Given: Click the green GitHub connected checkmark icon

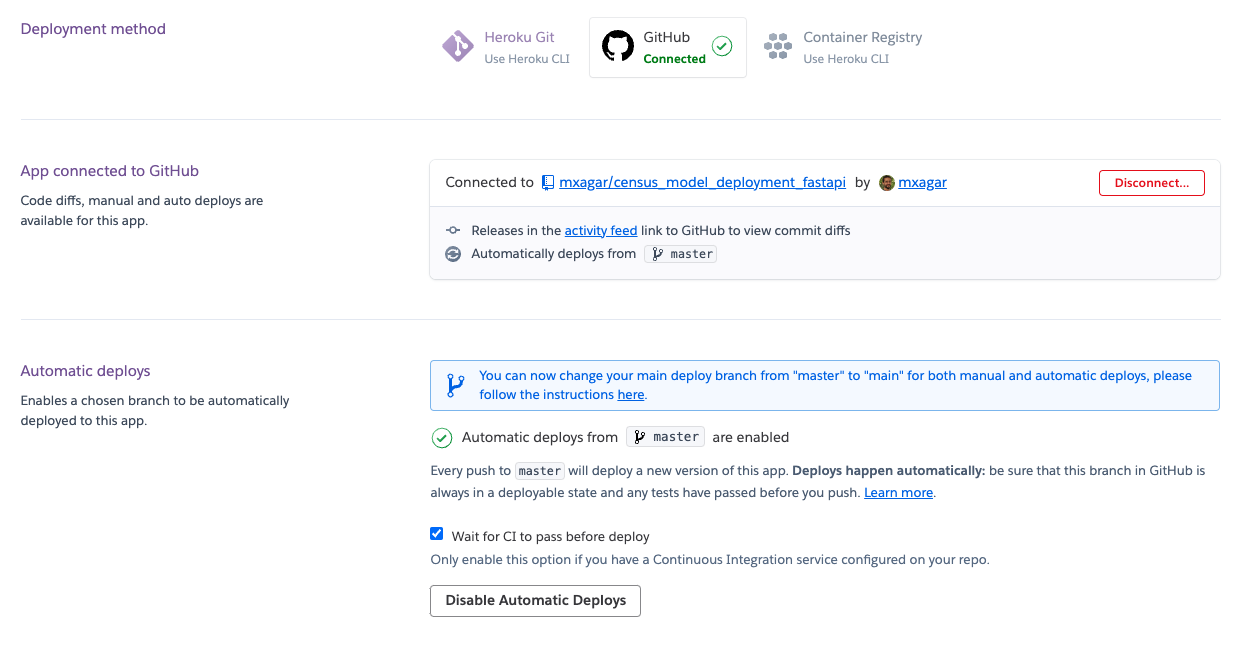Looking at the screenshot, I should [x=722, y=46].
